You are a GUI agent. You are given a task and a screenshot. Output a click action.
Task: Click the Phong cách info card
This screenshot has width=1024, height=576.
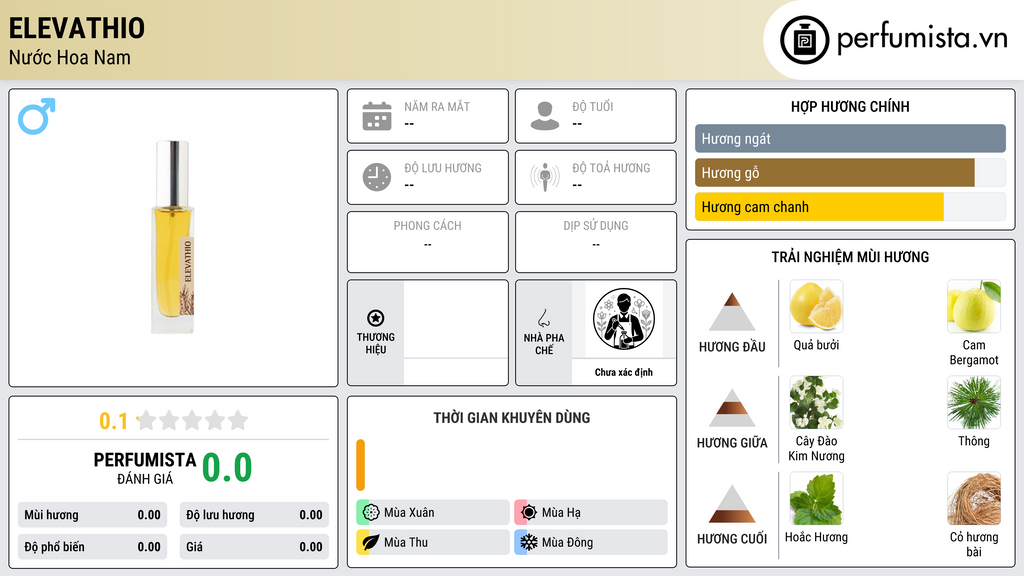[x=428, y=242]
